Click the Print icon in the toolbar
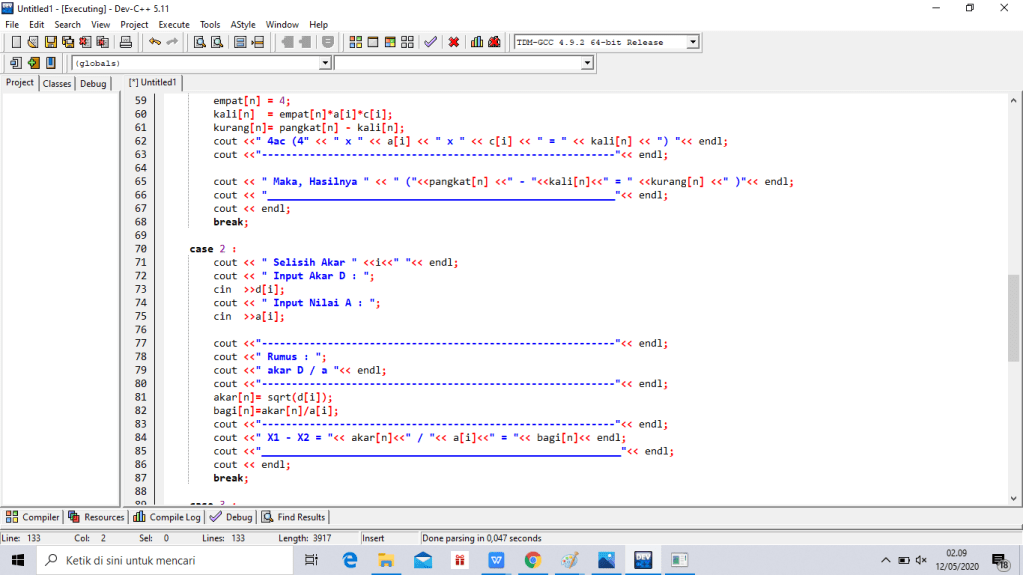The image size is (1023, 575). (126, 42)
